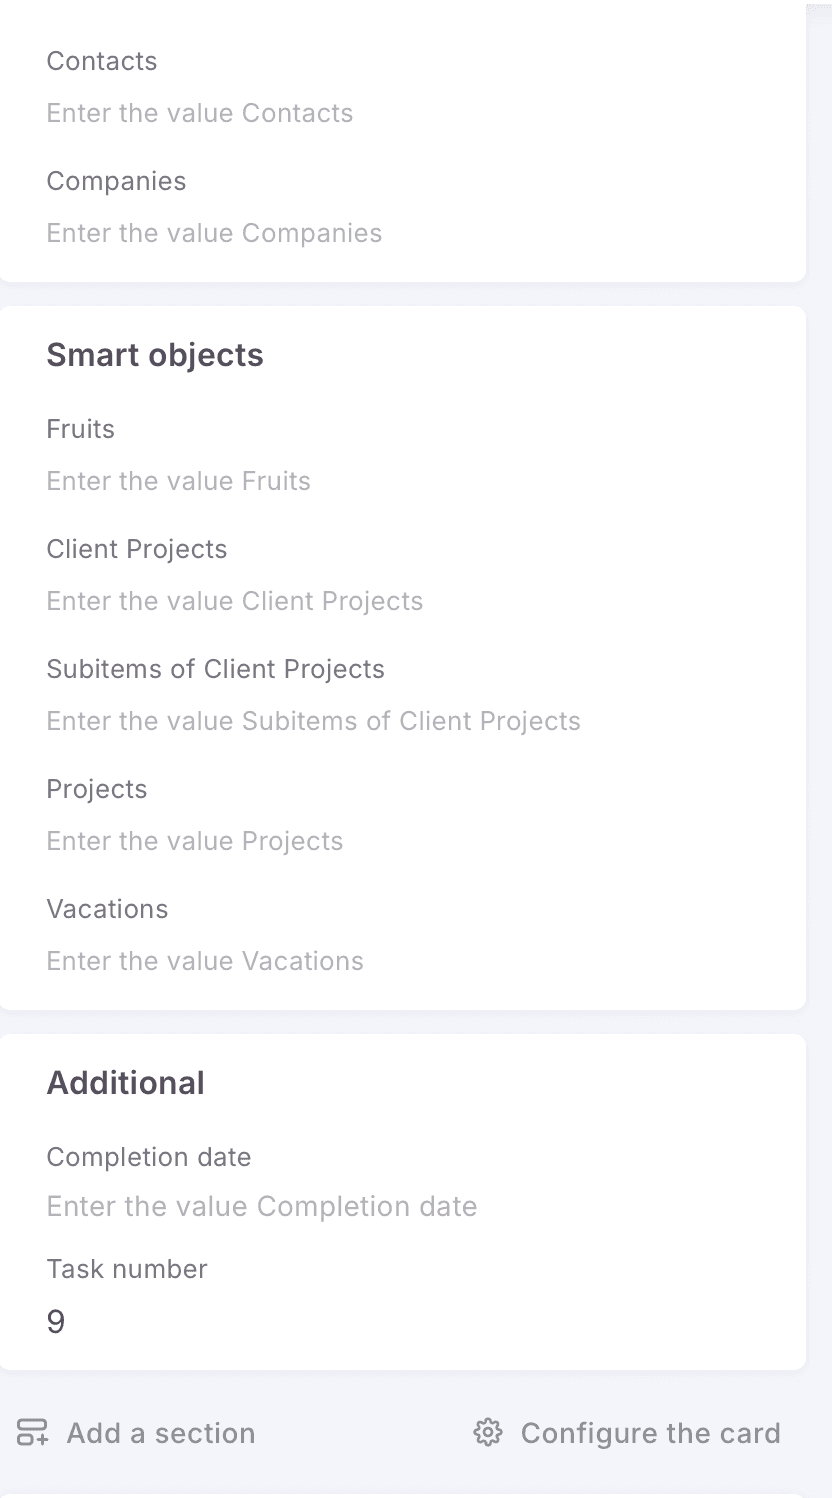This screenshot has height=1498, width=832.
Task: Enter a value in Contacts field
Action: point(200,113)
